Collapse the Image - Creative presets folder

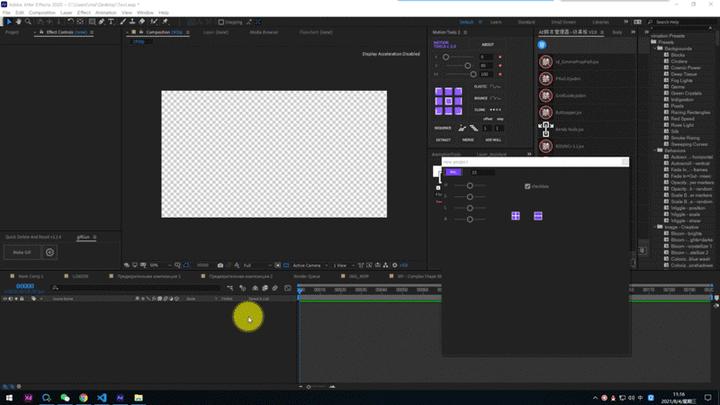pyautogui.click(x=656, y=227)
